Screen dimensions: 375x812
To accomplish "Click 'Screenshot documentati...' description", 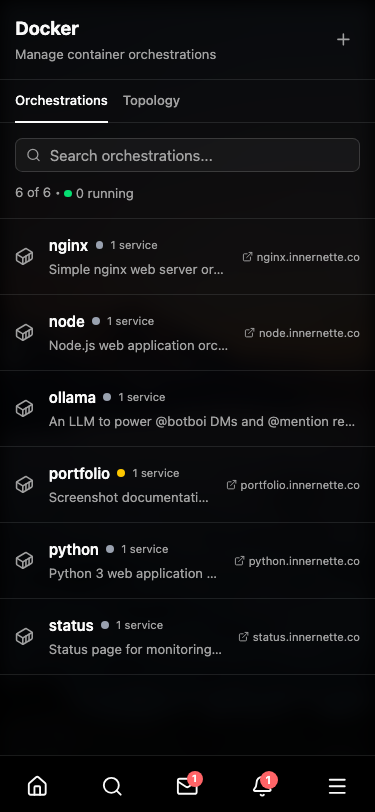I will (x=129, y=498).
